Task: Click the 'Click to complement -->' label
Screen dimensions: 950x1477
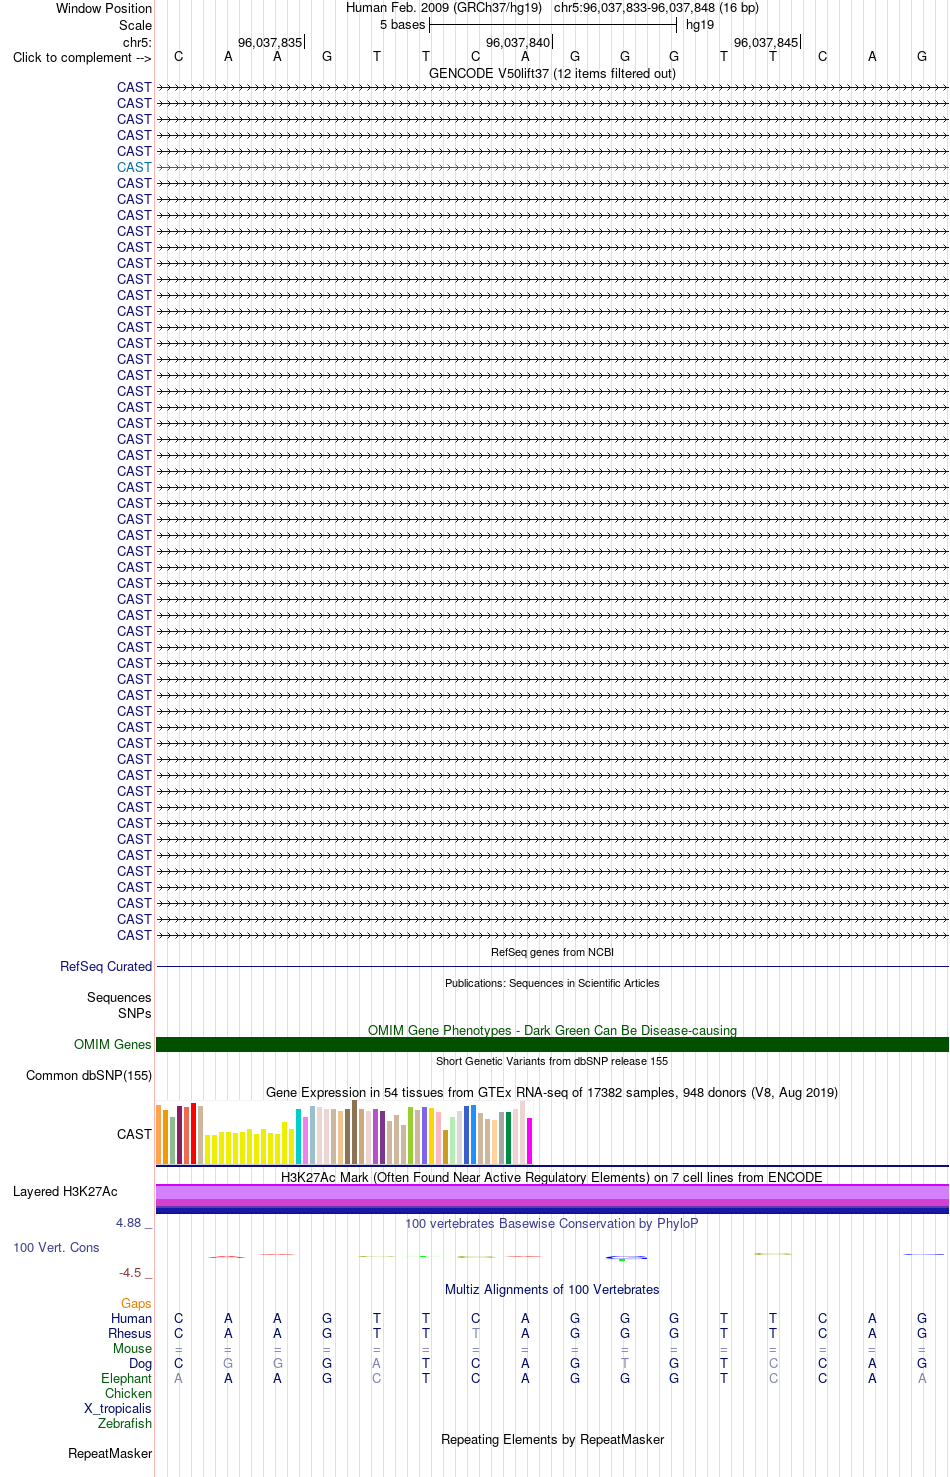Action: [82, 57]
